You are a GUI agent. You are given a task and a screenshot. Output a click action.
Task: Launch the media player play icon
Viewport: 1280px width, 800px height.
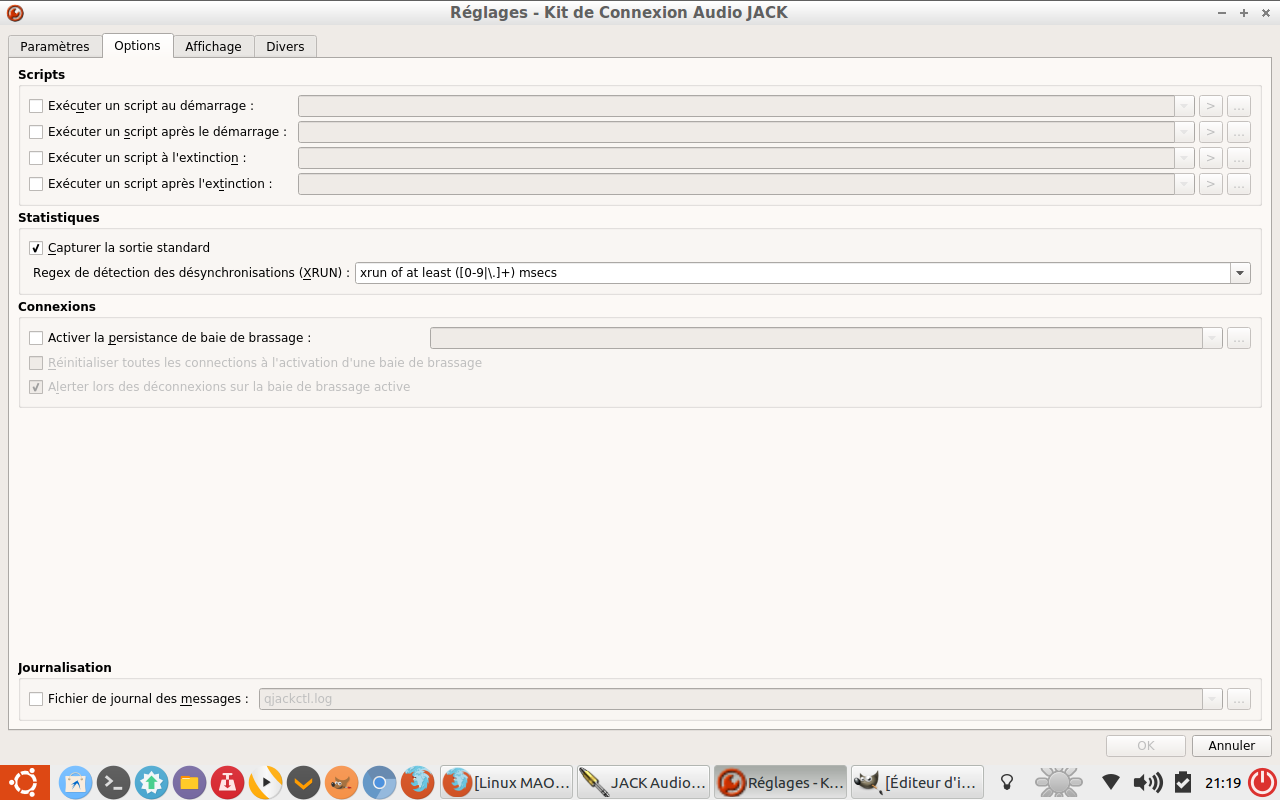coord(266,782)
